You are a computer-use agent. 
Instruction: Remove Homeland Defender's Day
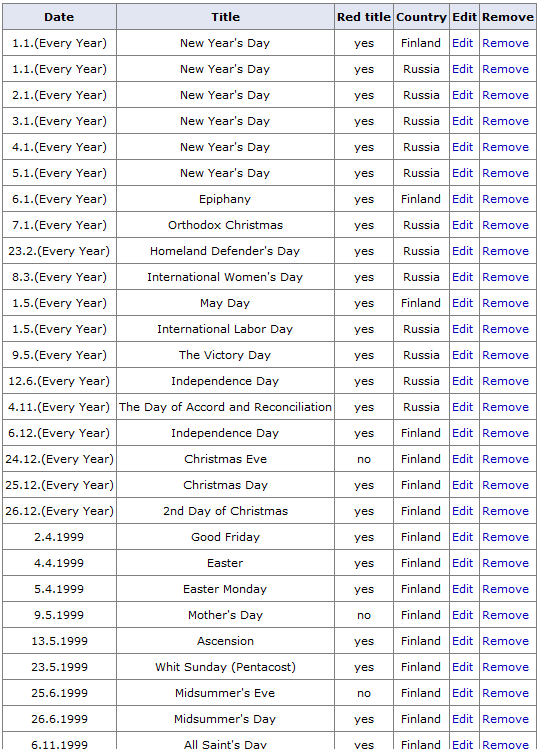[x=505, y=251]
